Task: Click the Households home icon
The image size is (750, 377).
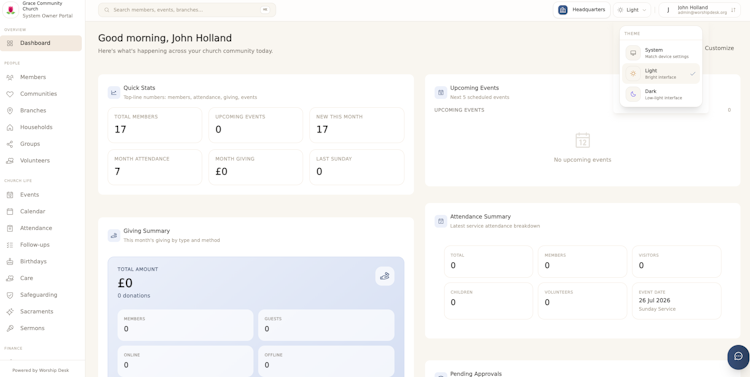Action: [10, 127]
